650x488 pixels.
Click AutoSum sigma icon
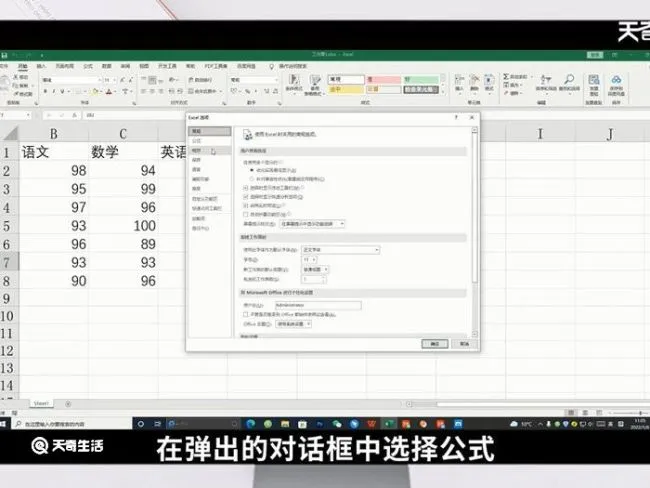(506, 77)
